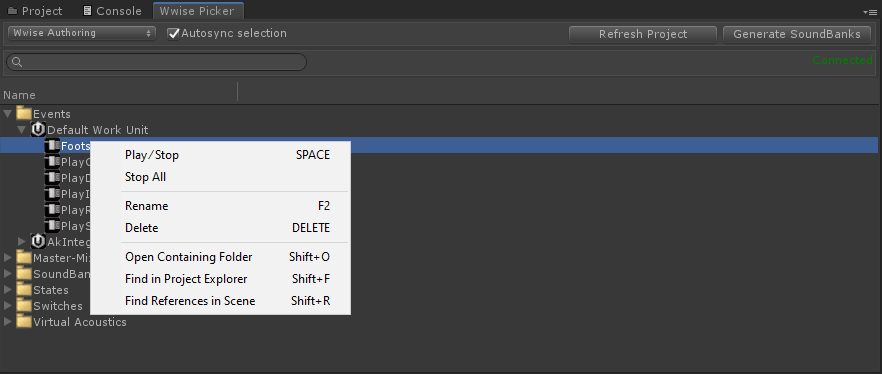Expand the Switches folder
Viewport: 882px width, 374px height.
(x=7, y=306)
